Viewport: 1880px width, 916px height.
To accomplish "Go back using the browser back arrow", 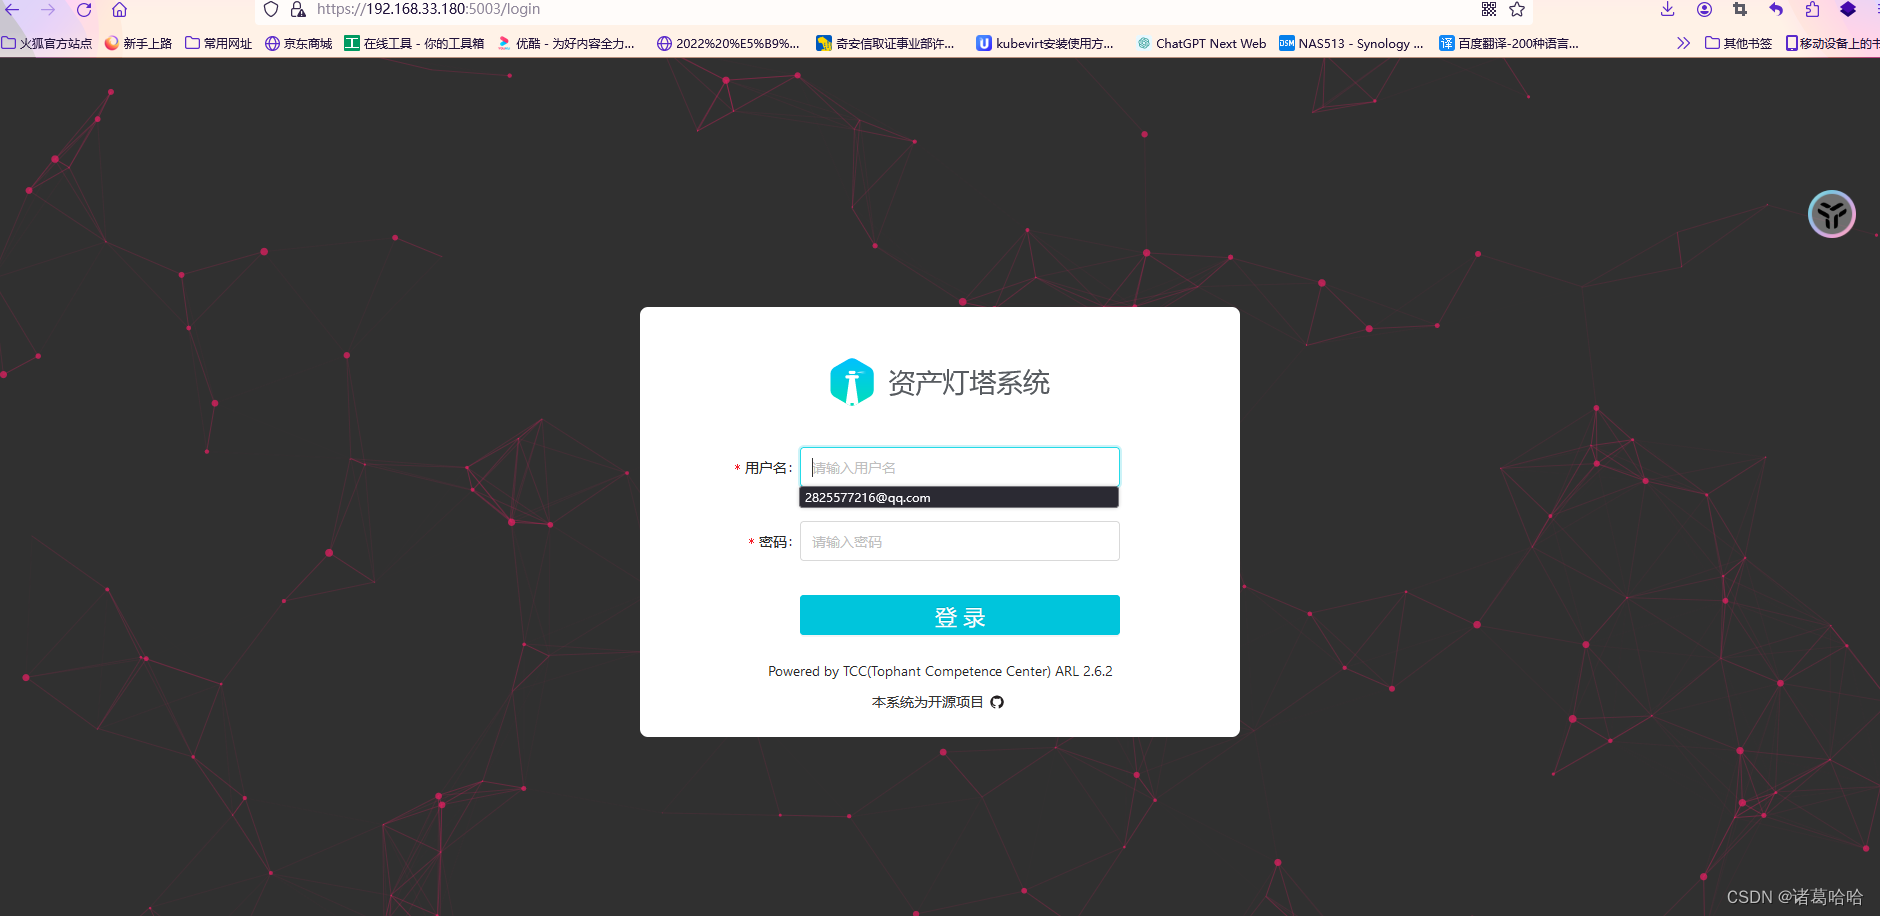I will (12, 10).
